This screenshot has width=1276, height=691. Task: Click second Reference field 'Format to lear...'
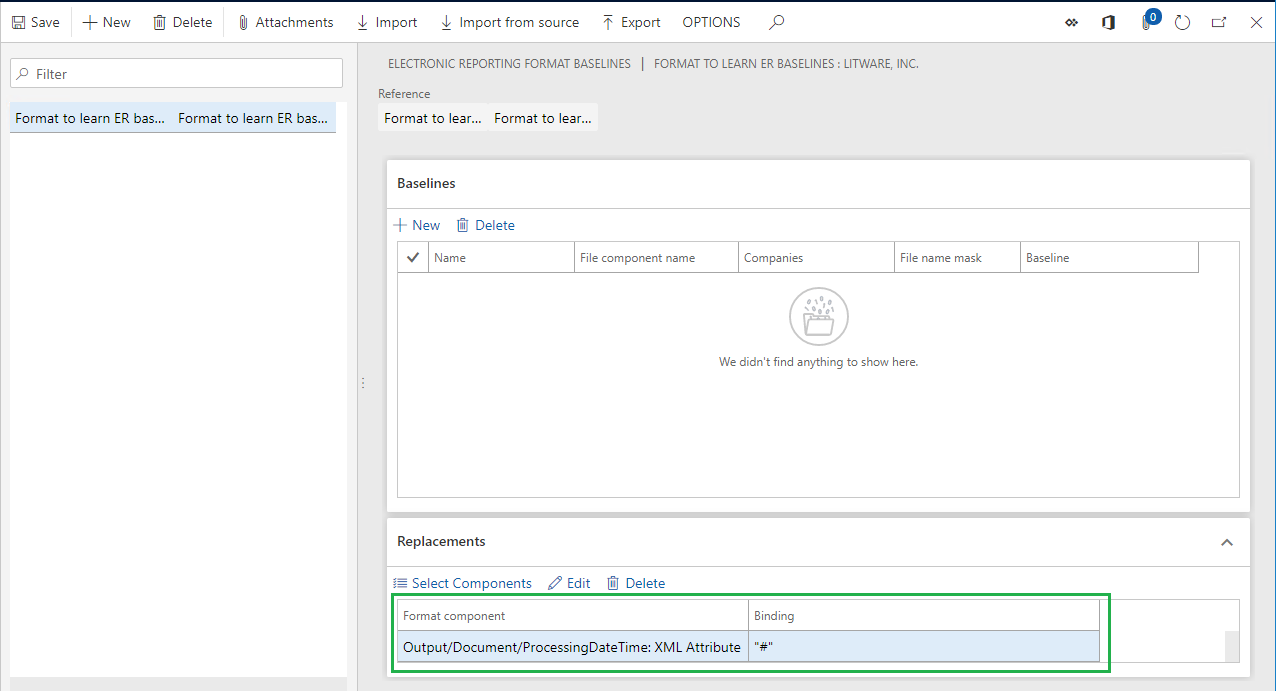pos(543,118)
